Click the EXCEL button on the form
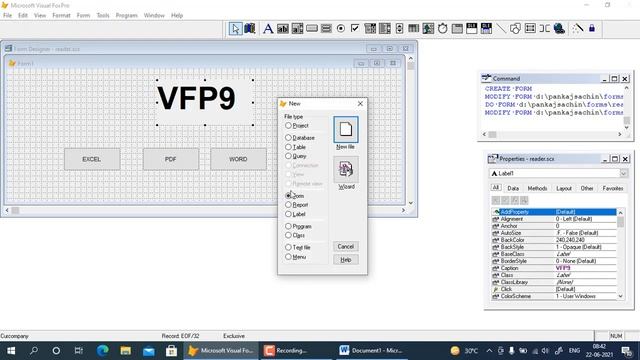The height and width of the screenshot is (360, 640). click(x=92, y=159)
